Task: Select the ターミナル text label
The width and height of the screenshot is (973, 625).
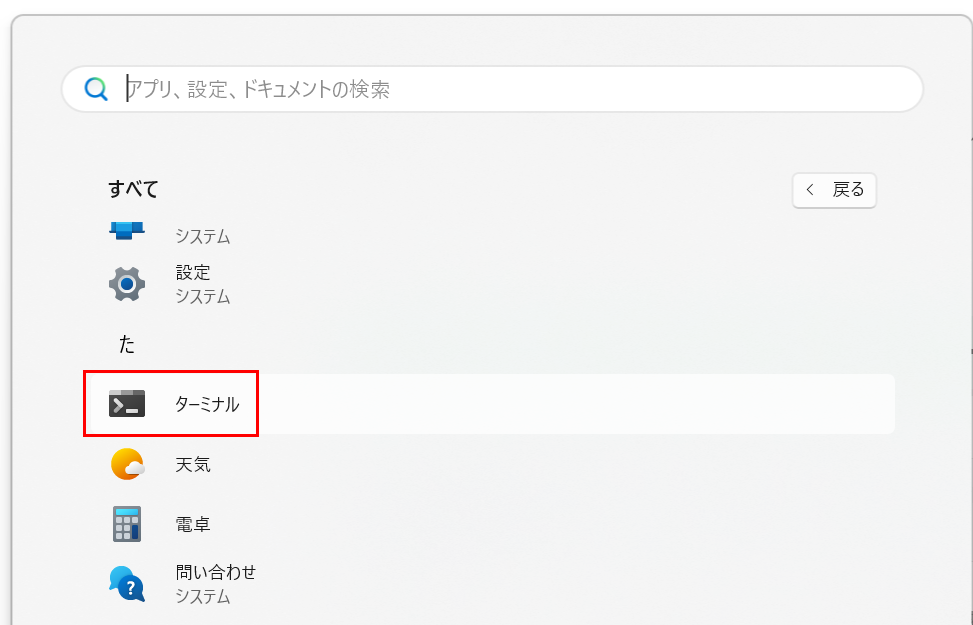Action: coord(207,404)
